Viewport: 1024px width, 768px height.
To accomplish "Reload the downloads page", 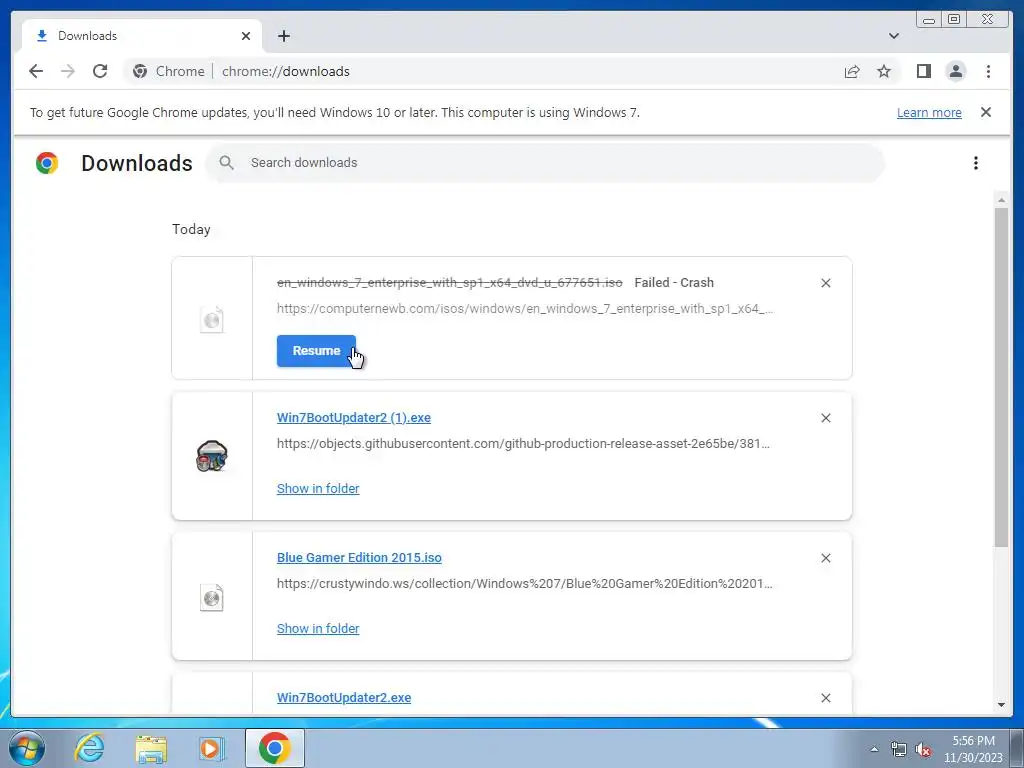I will pyautogui.click(x=100, y=71).
